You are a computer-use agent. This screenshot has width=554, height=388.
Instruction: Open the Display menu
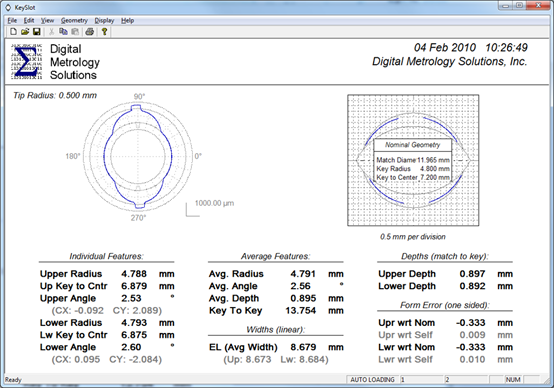point(104,20)
